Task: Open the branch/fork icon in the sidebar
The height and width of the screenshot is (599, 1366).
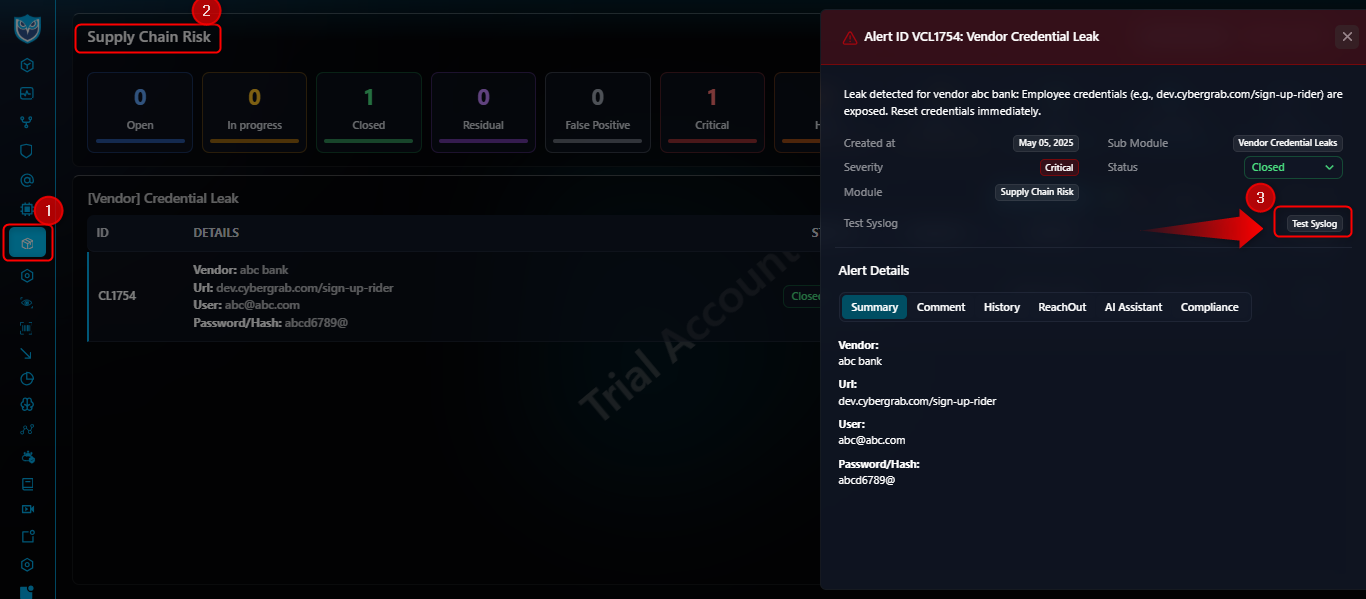Action: point(28,122)
